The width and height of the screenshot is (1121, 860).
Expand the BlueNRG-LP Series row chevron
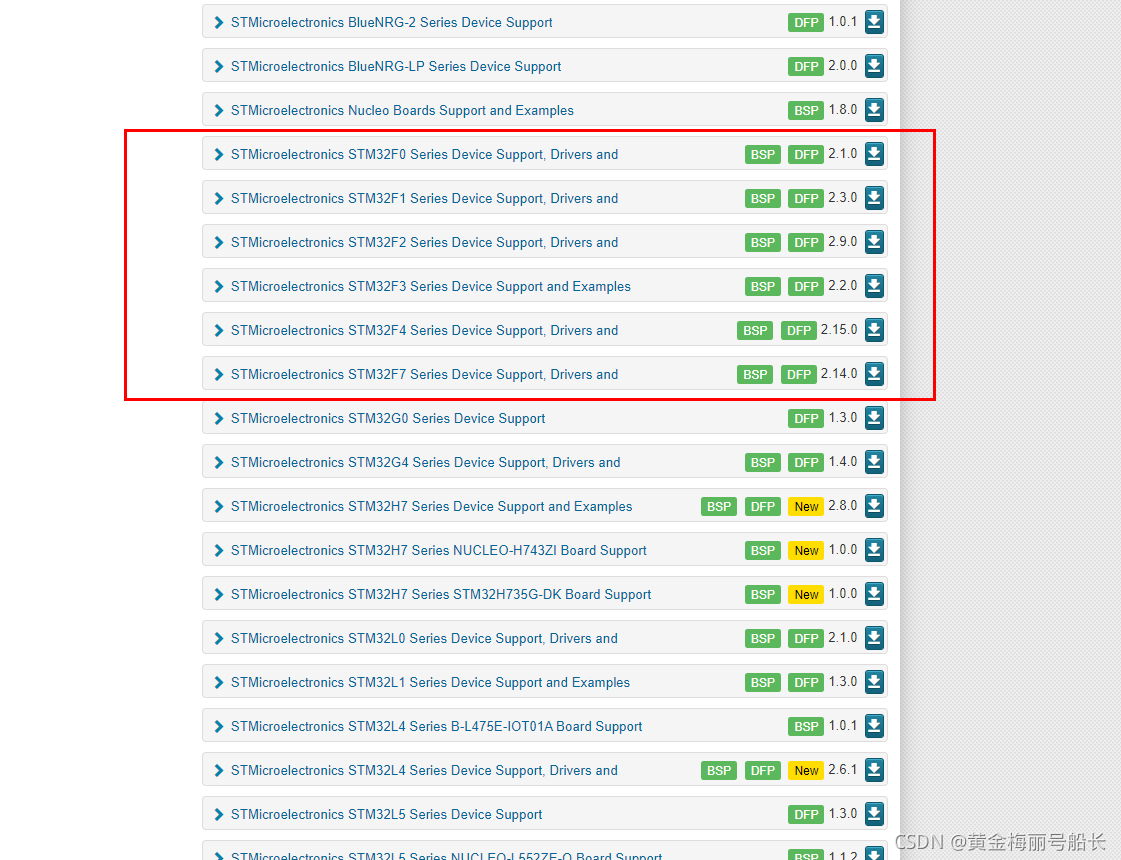(219, 66)
